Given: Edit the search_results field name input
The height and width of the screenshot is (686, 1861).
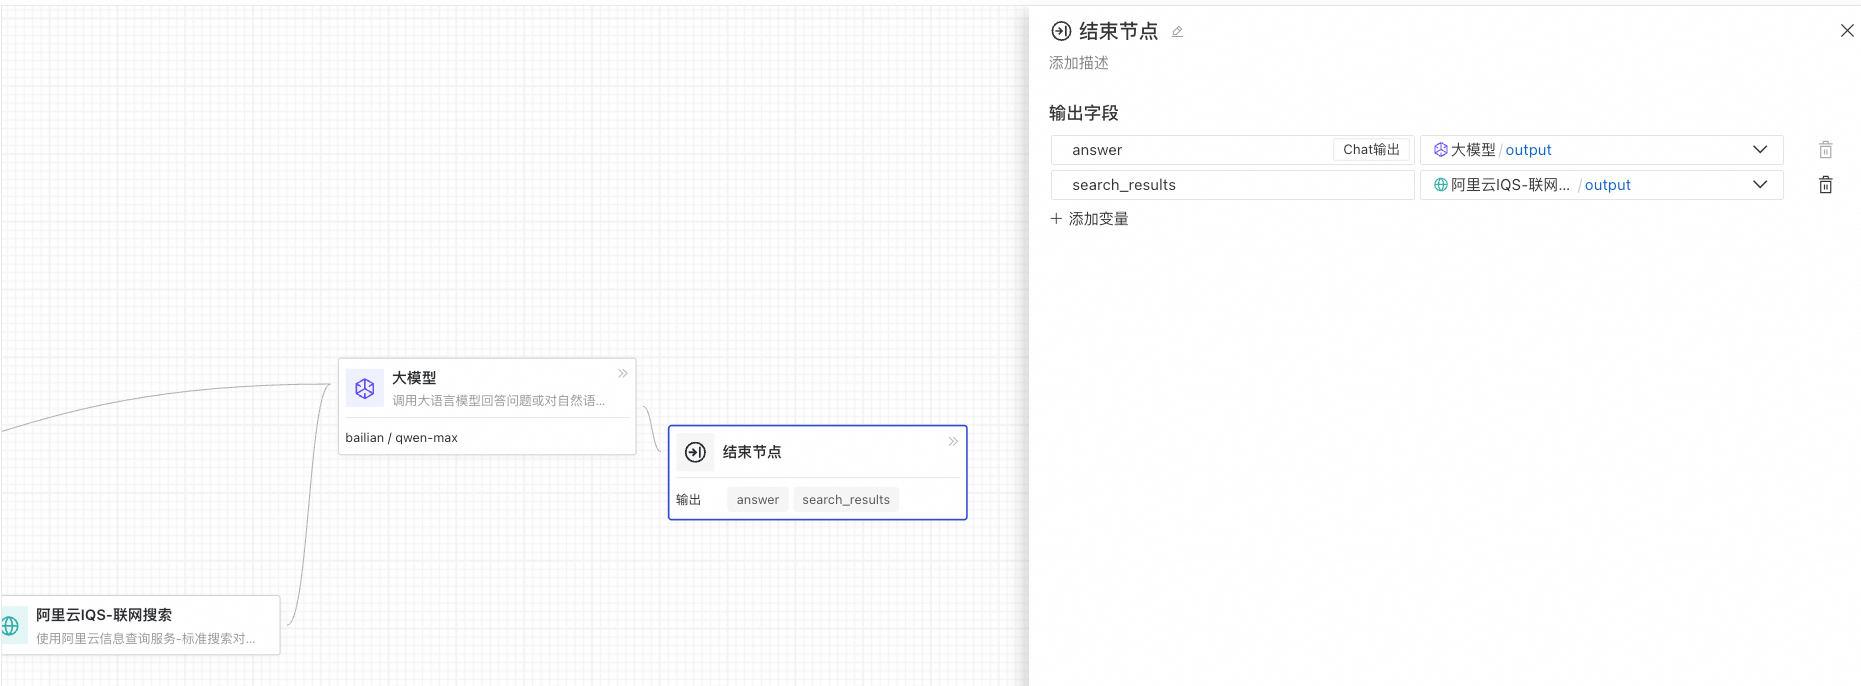Looking at the screenshot, I should (1232, 185).
